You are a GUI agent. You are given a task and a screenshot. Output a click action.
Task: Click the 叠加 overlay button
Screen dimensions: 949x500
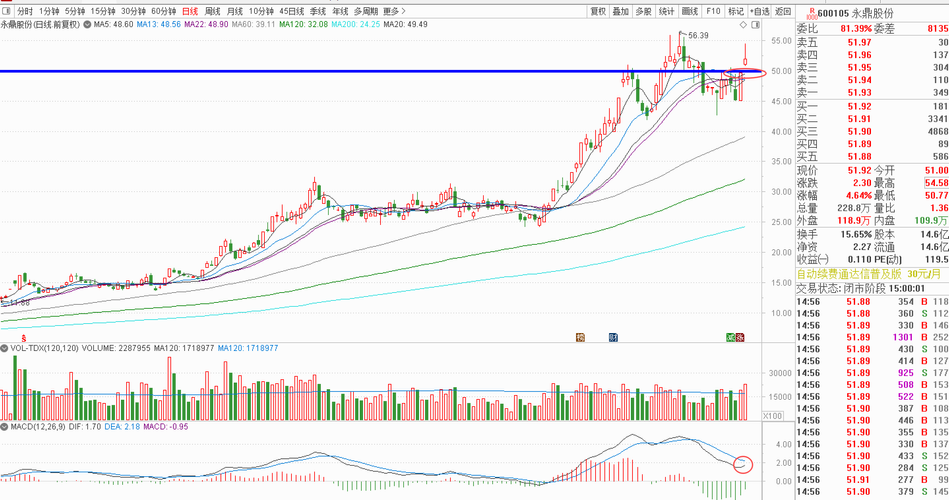click(620, 12)
